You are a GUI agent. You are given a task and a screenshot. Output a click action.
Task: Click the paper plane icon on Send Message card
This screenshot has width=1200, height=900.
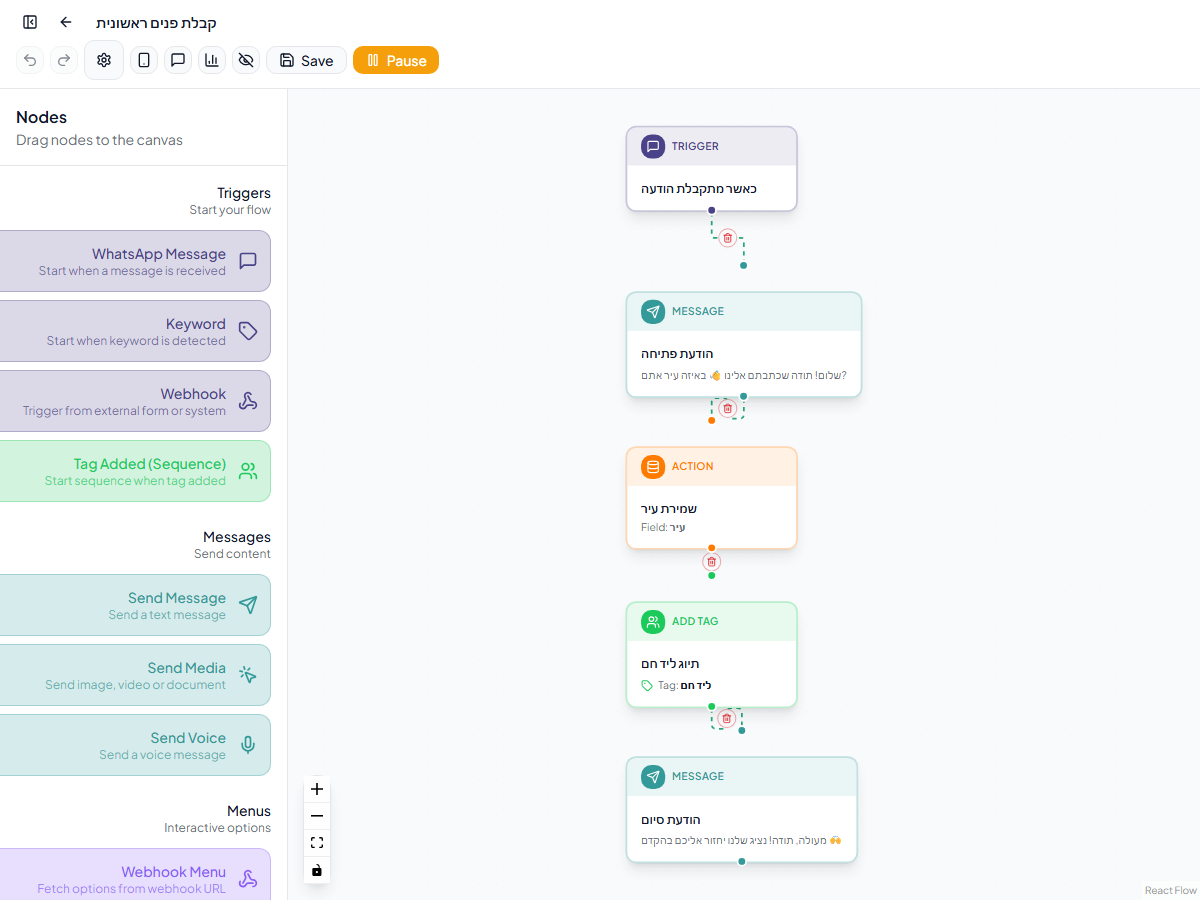pos(248,605)
